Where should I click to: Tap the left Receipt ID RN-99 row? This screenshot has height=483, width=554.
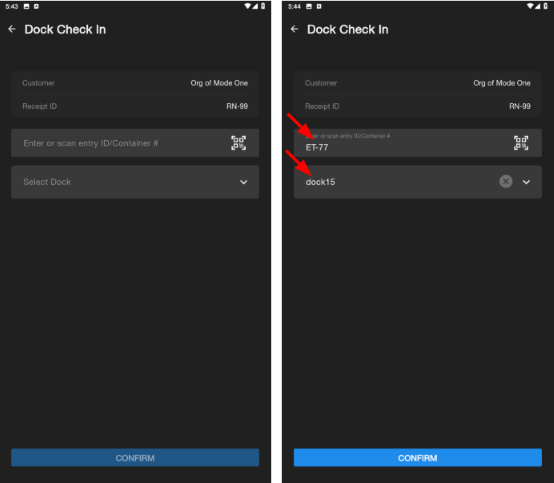[x=135, y=106]
